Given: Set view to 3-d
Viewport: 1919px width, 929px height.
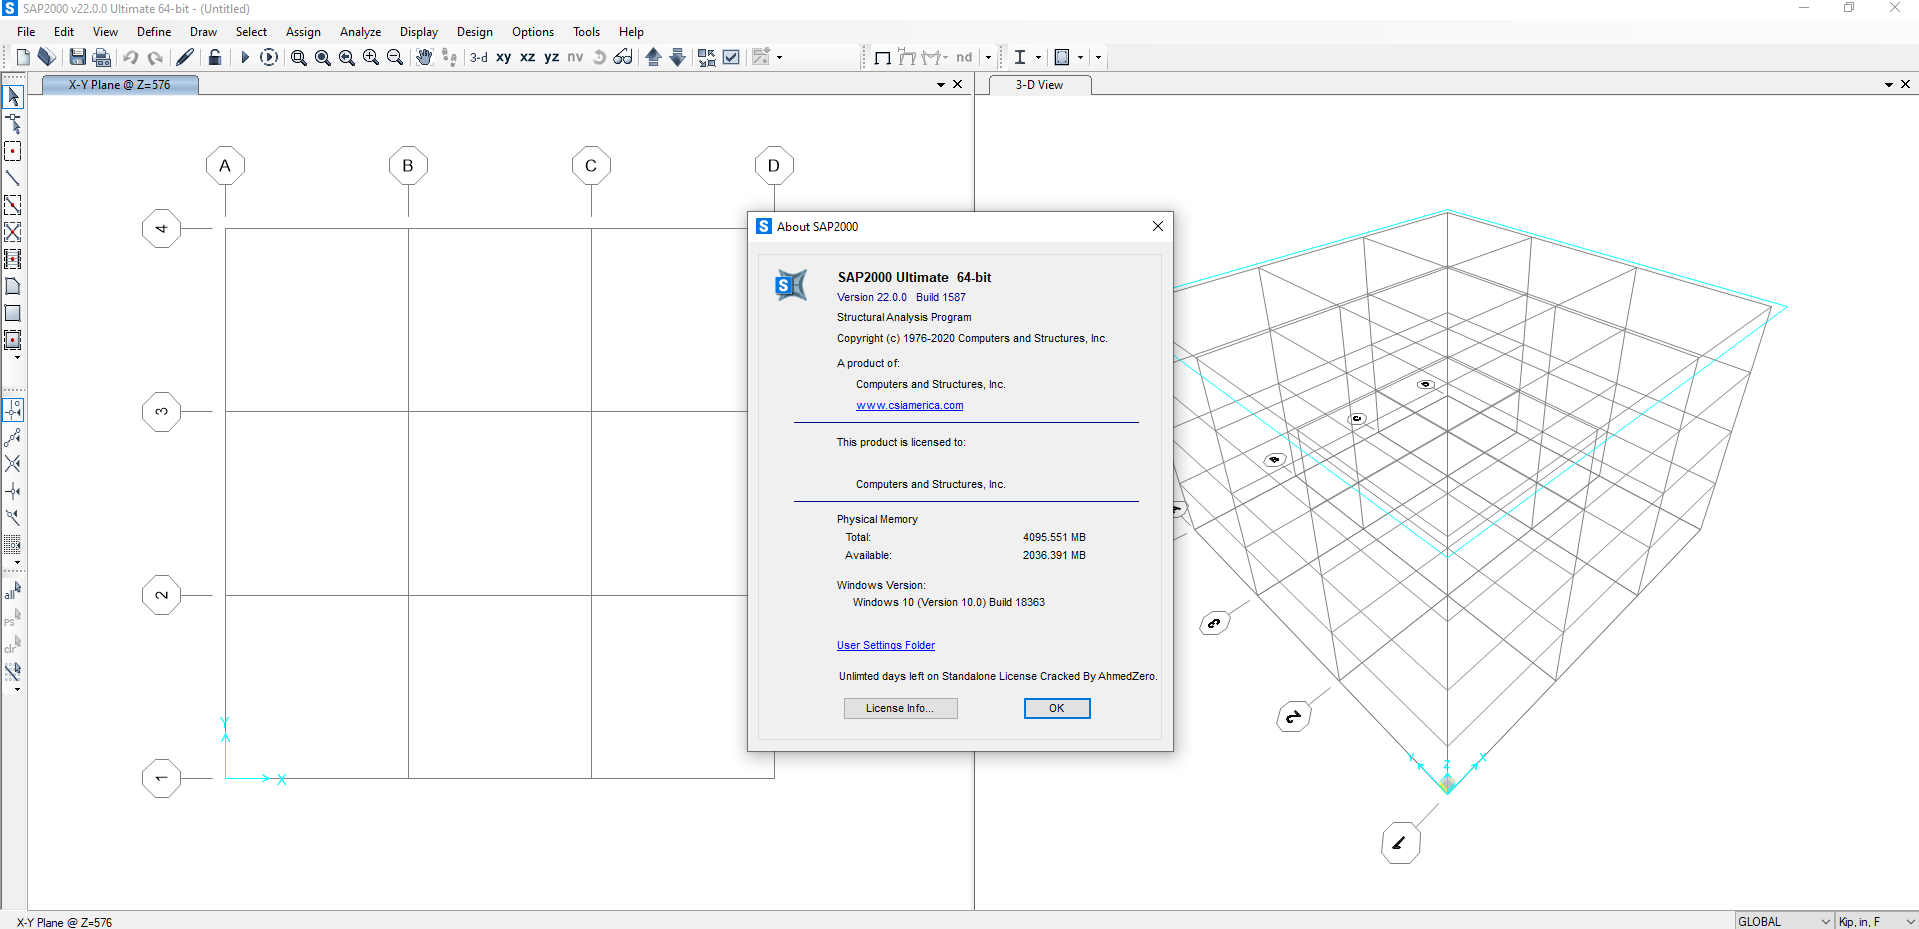Looking at the screenshot, I should pyautogui.click(x=479, y=57).
